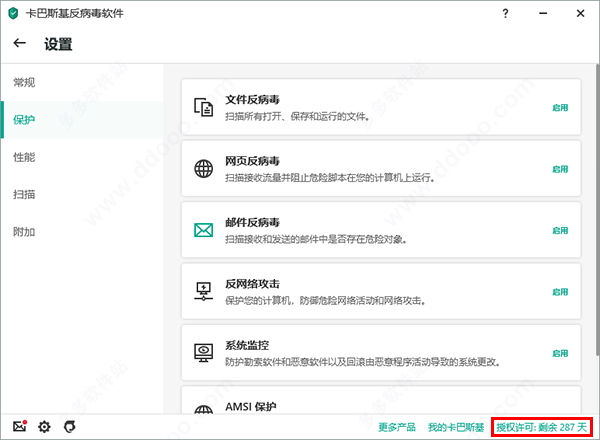Click description starting with 保护您的计算机，防御危险网络活动
Image resolution: width=600 pixels, height=440 pixels.
click(x=325, y=301)
